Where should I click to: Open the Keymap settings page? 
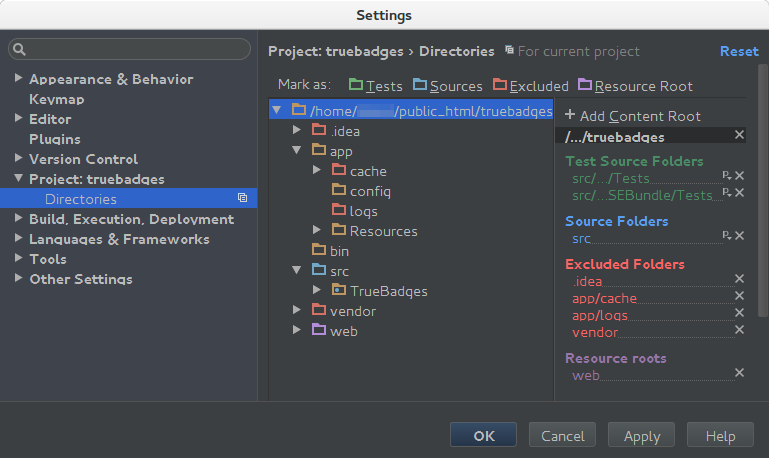[56, 99]
